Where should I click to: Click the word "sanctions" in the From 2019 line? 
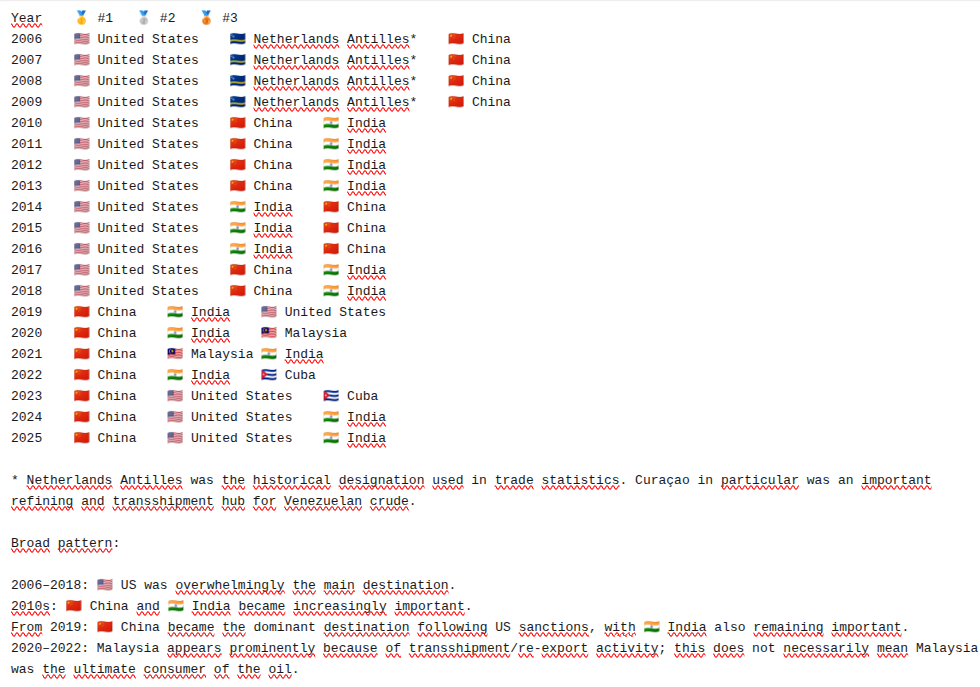[x=554, y=627]
